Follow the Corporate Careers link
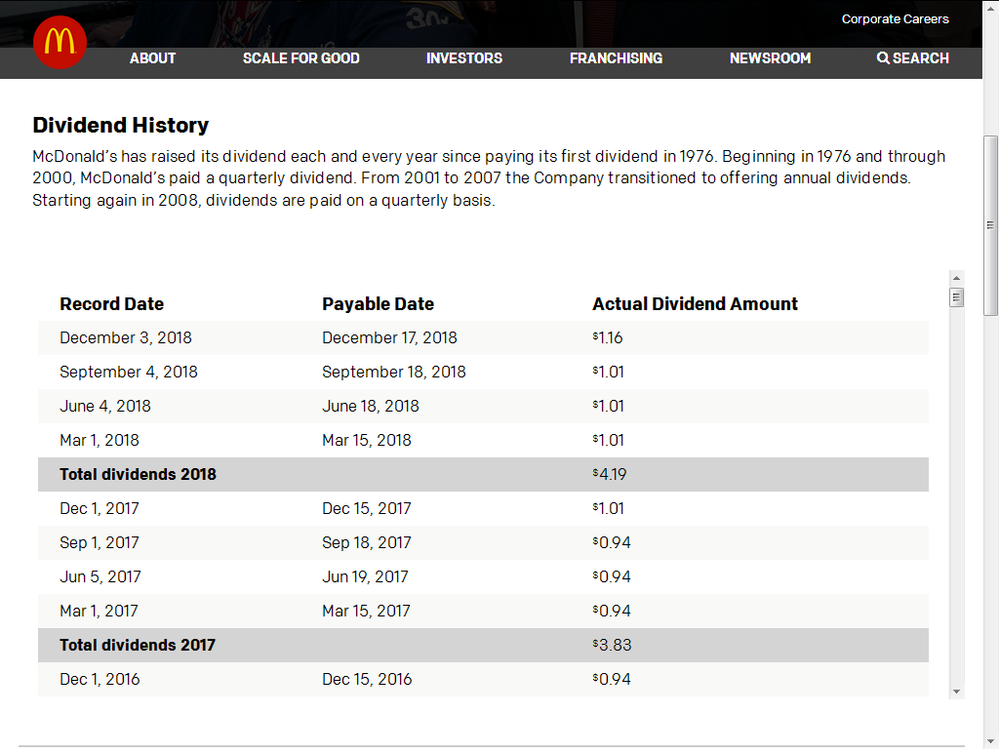Screen dimensions: 999x749 [895, 19]
